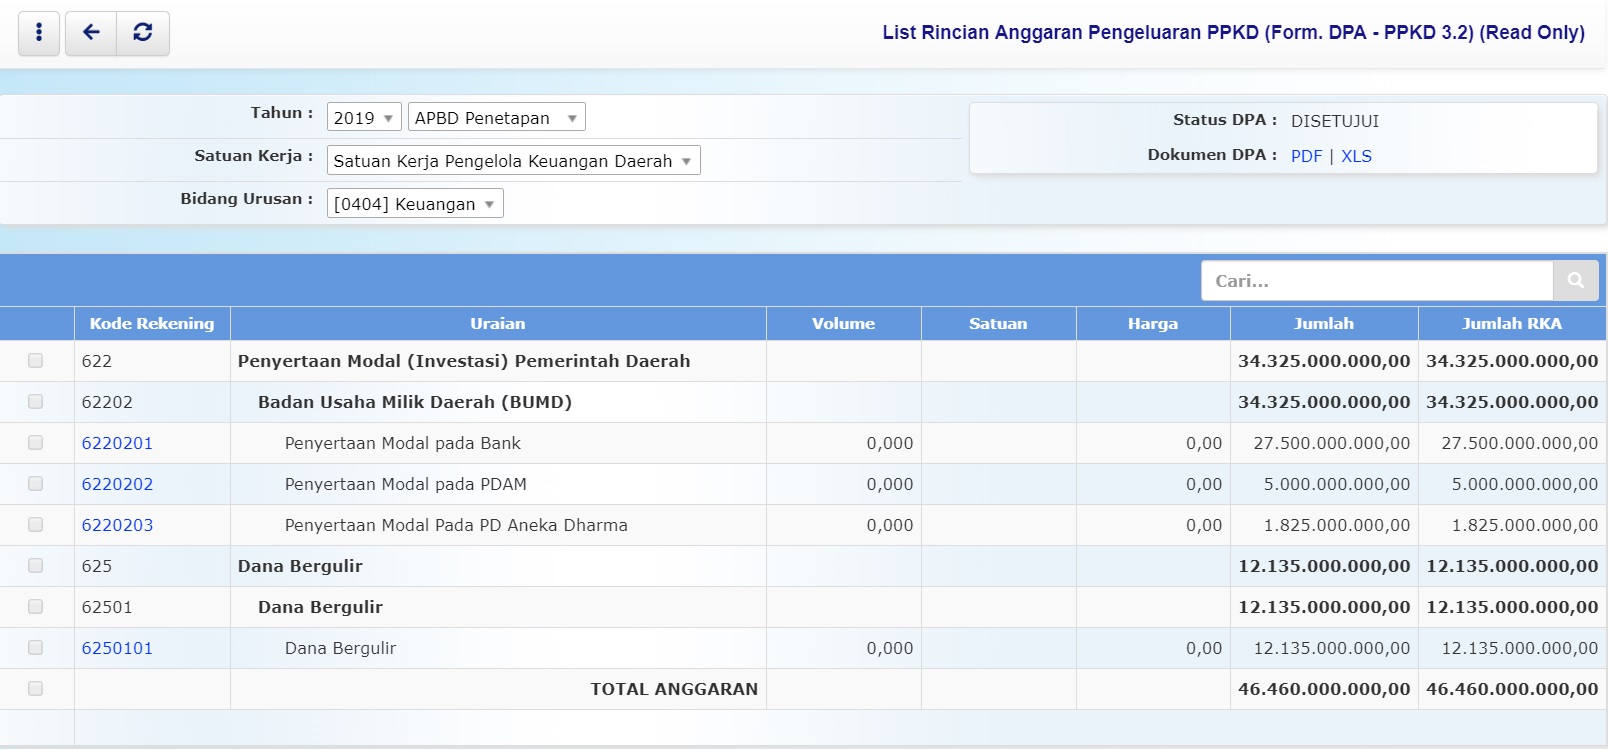Click the back arrow button
Viewport: 1609px width, 751px height.
pos(91,33)
